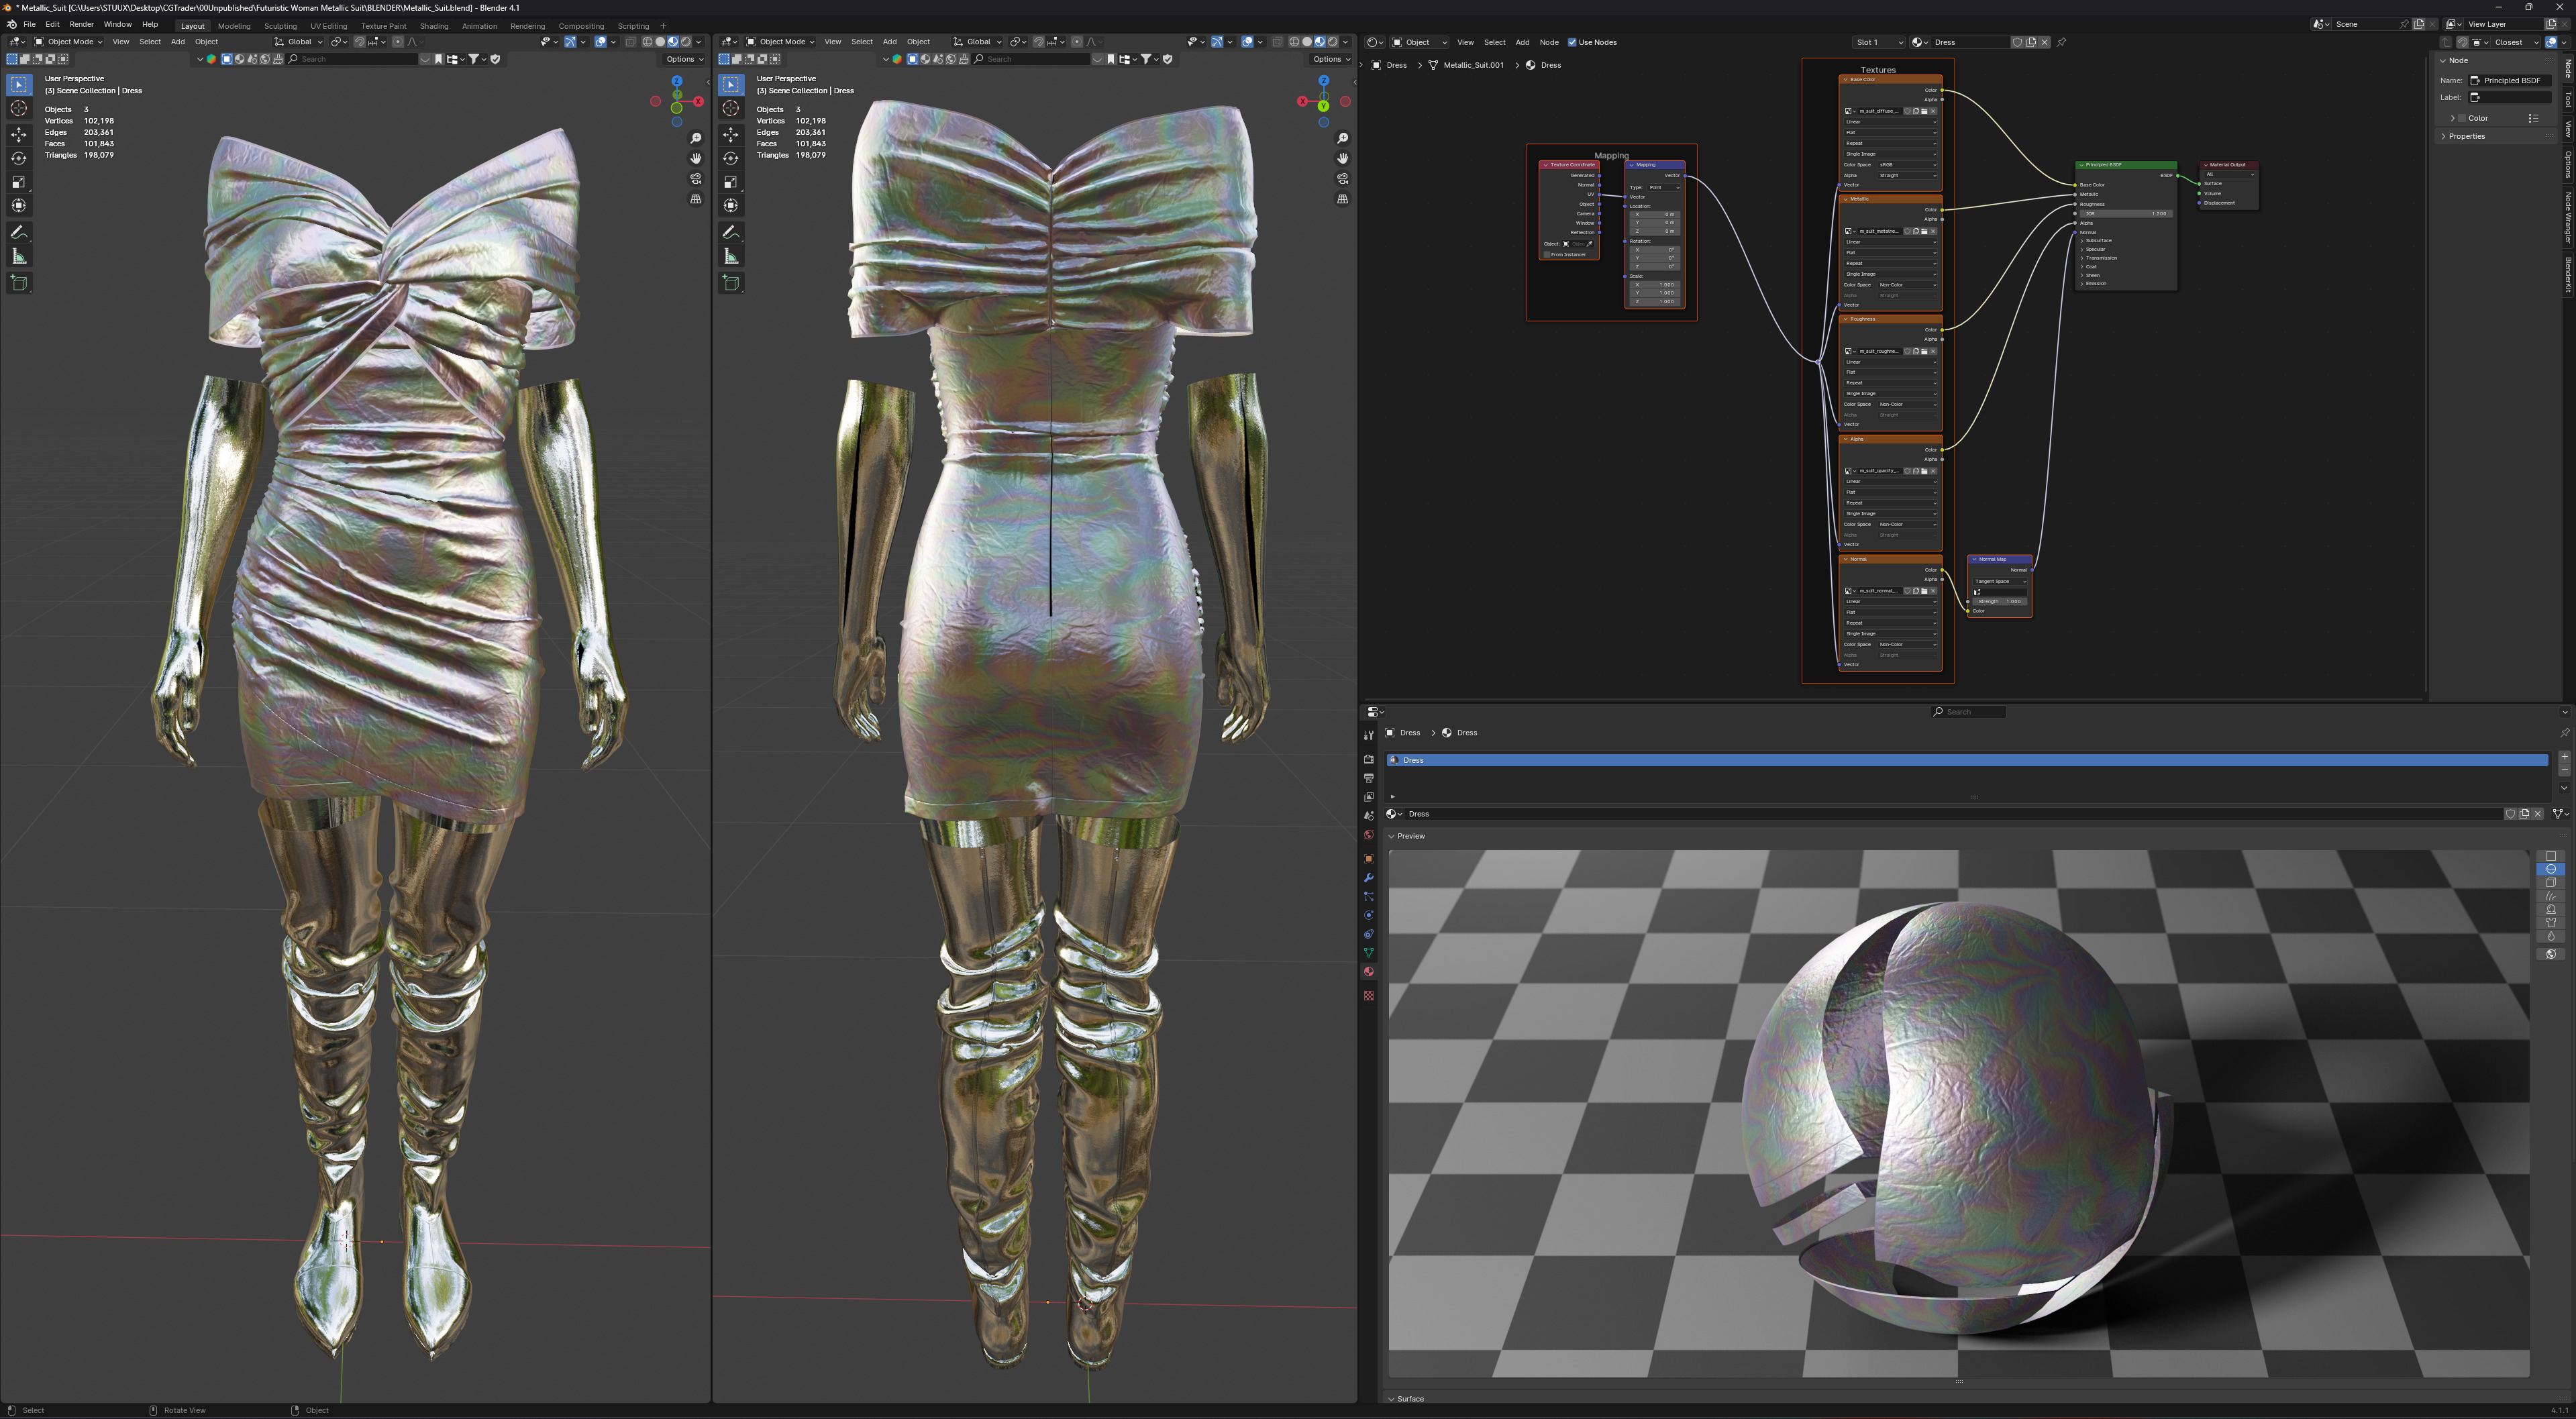
Task: Toggle camera view icon in left viewport
Action: (696, 179)
